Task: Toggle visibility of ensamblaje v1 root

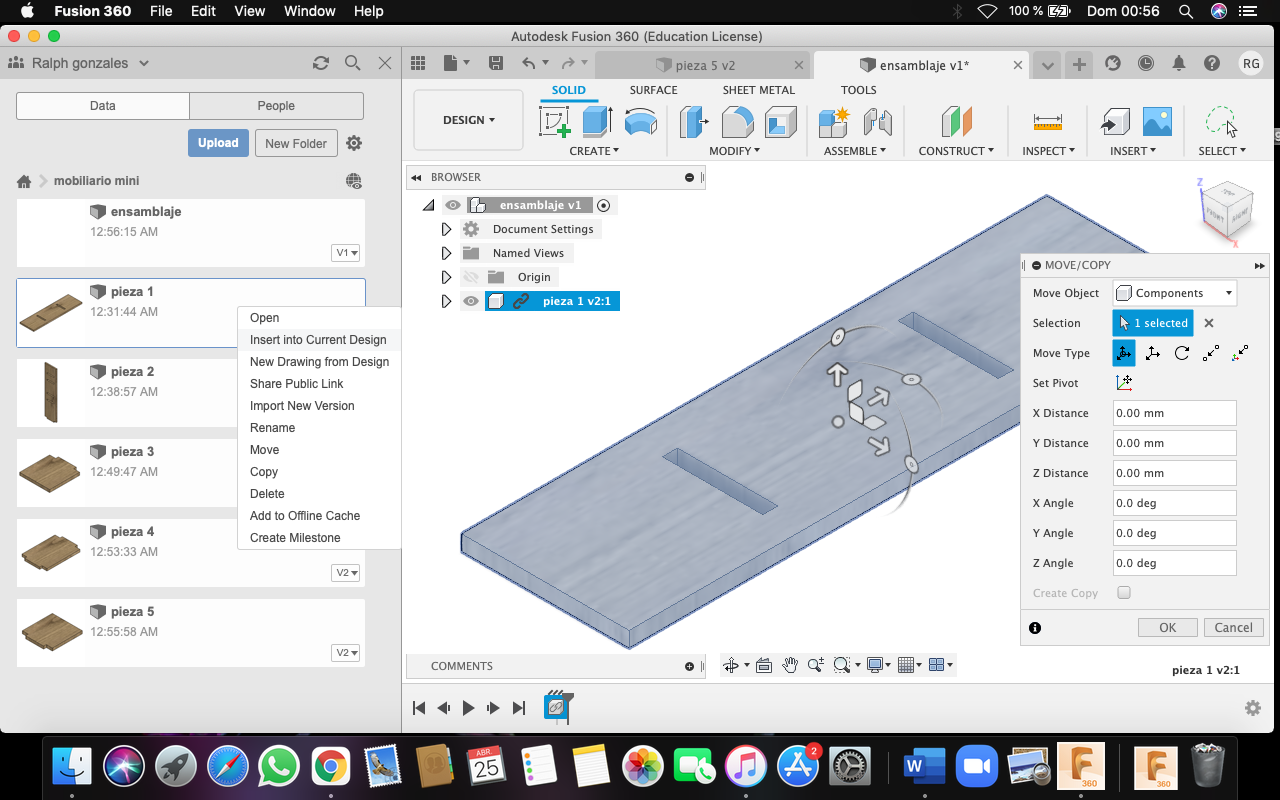Action: [453, 205]
